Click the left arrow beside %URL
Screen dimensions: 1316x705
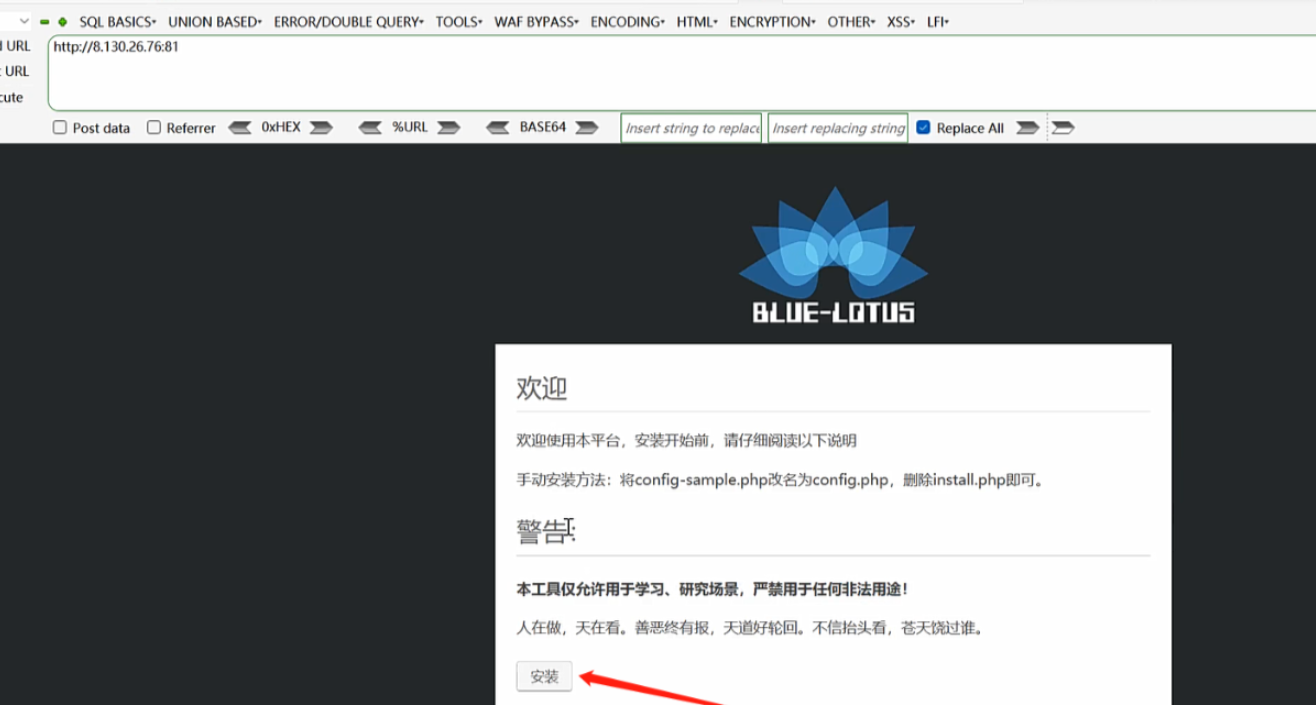(x=370, y=128)
